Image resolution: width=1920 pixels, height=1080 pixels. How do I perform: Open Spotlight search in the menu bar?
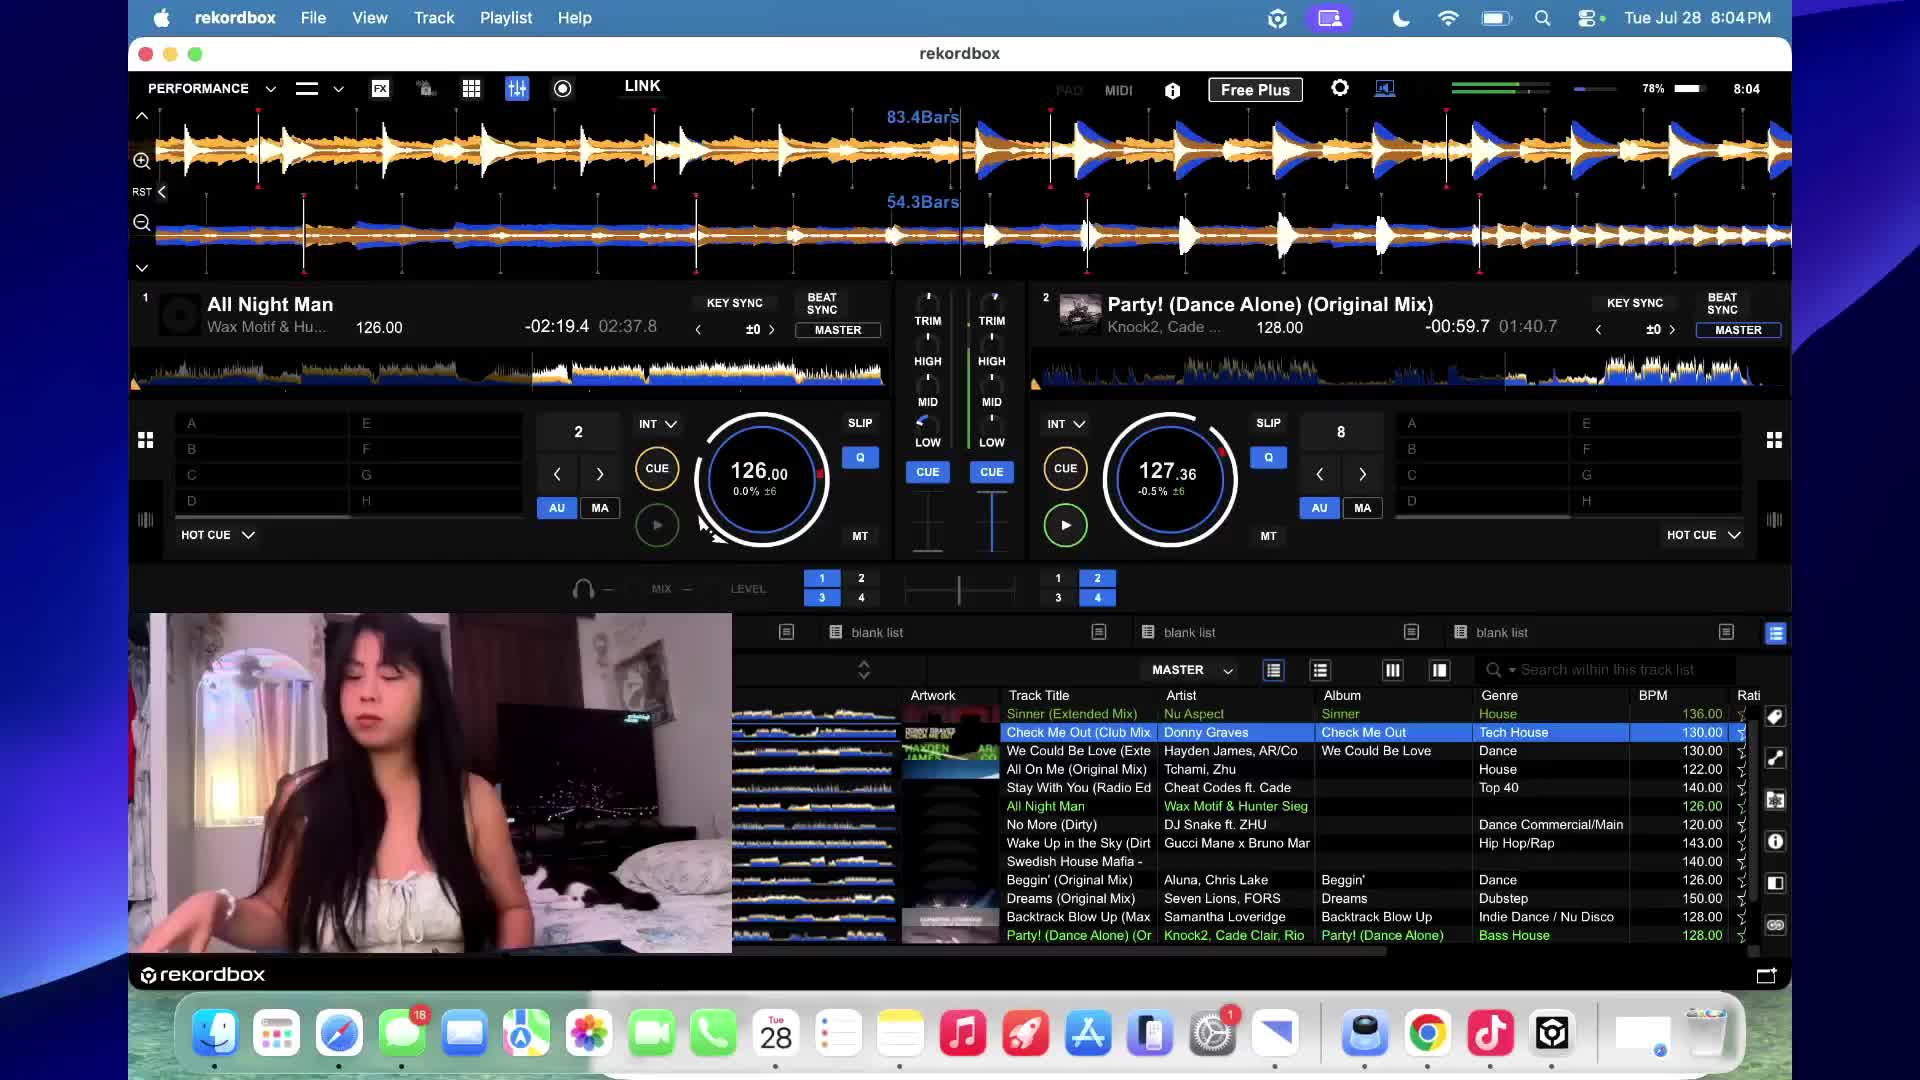pos(1542,18)
